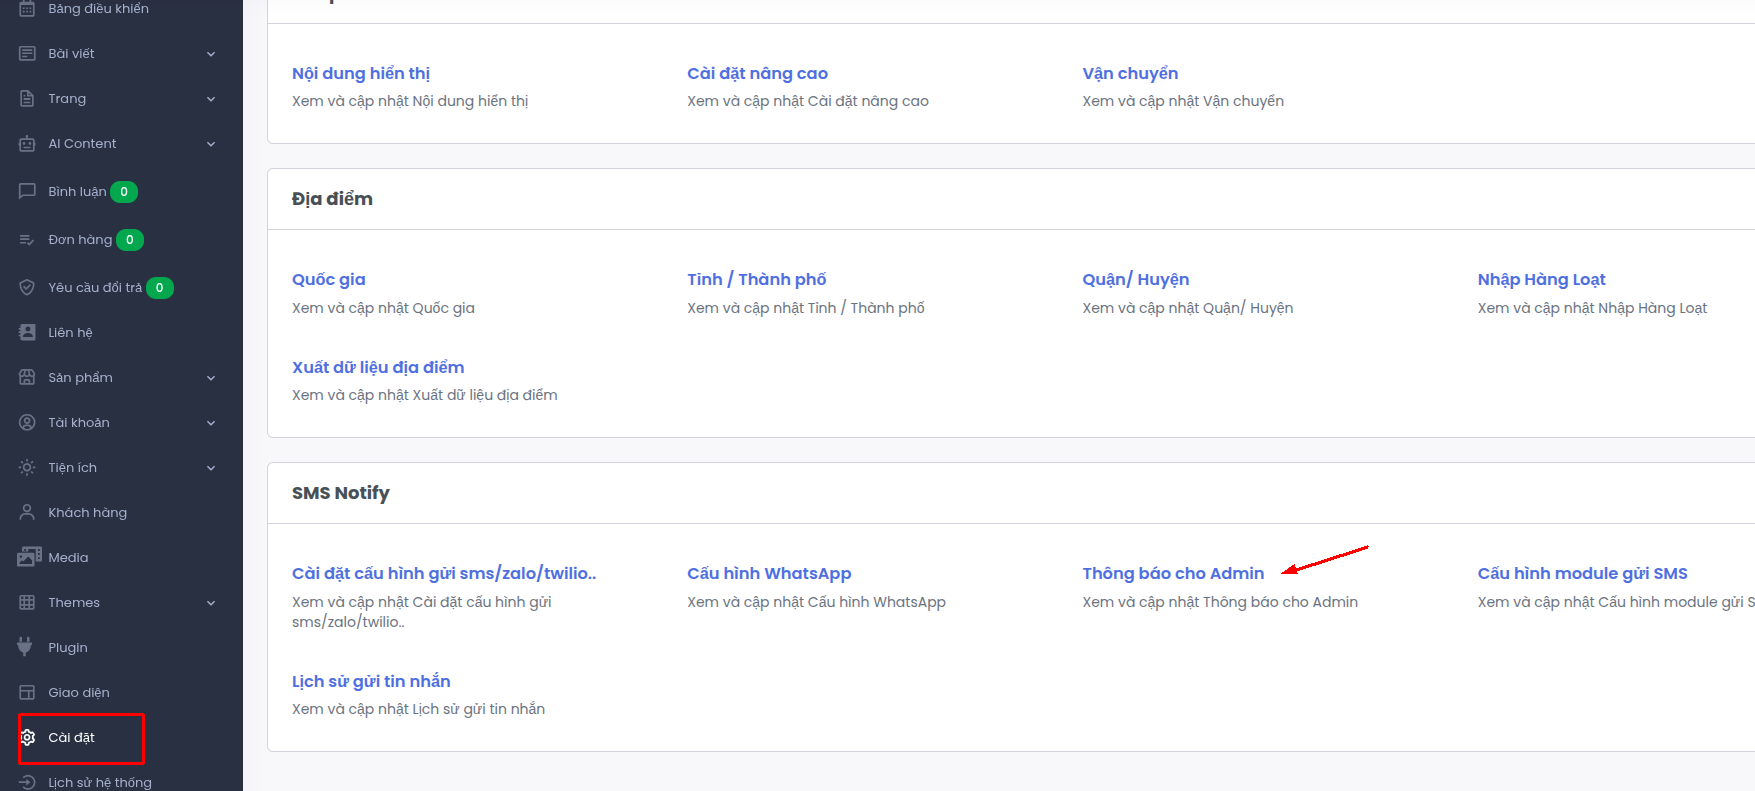Open Quận/ Huyện link
1755x791 pixels.
point(1136,280)
